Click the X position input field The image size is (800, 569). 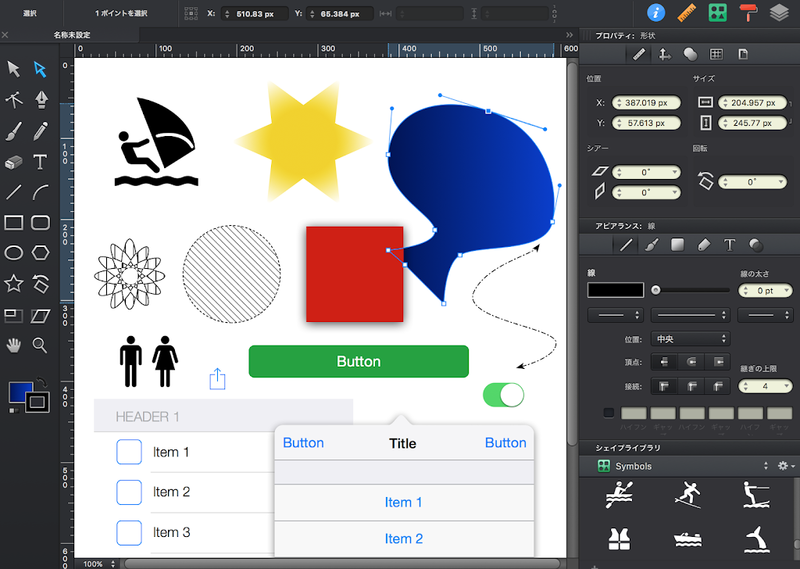pos(648,102)
